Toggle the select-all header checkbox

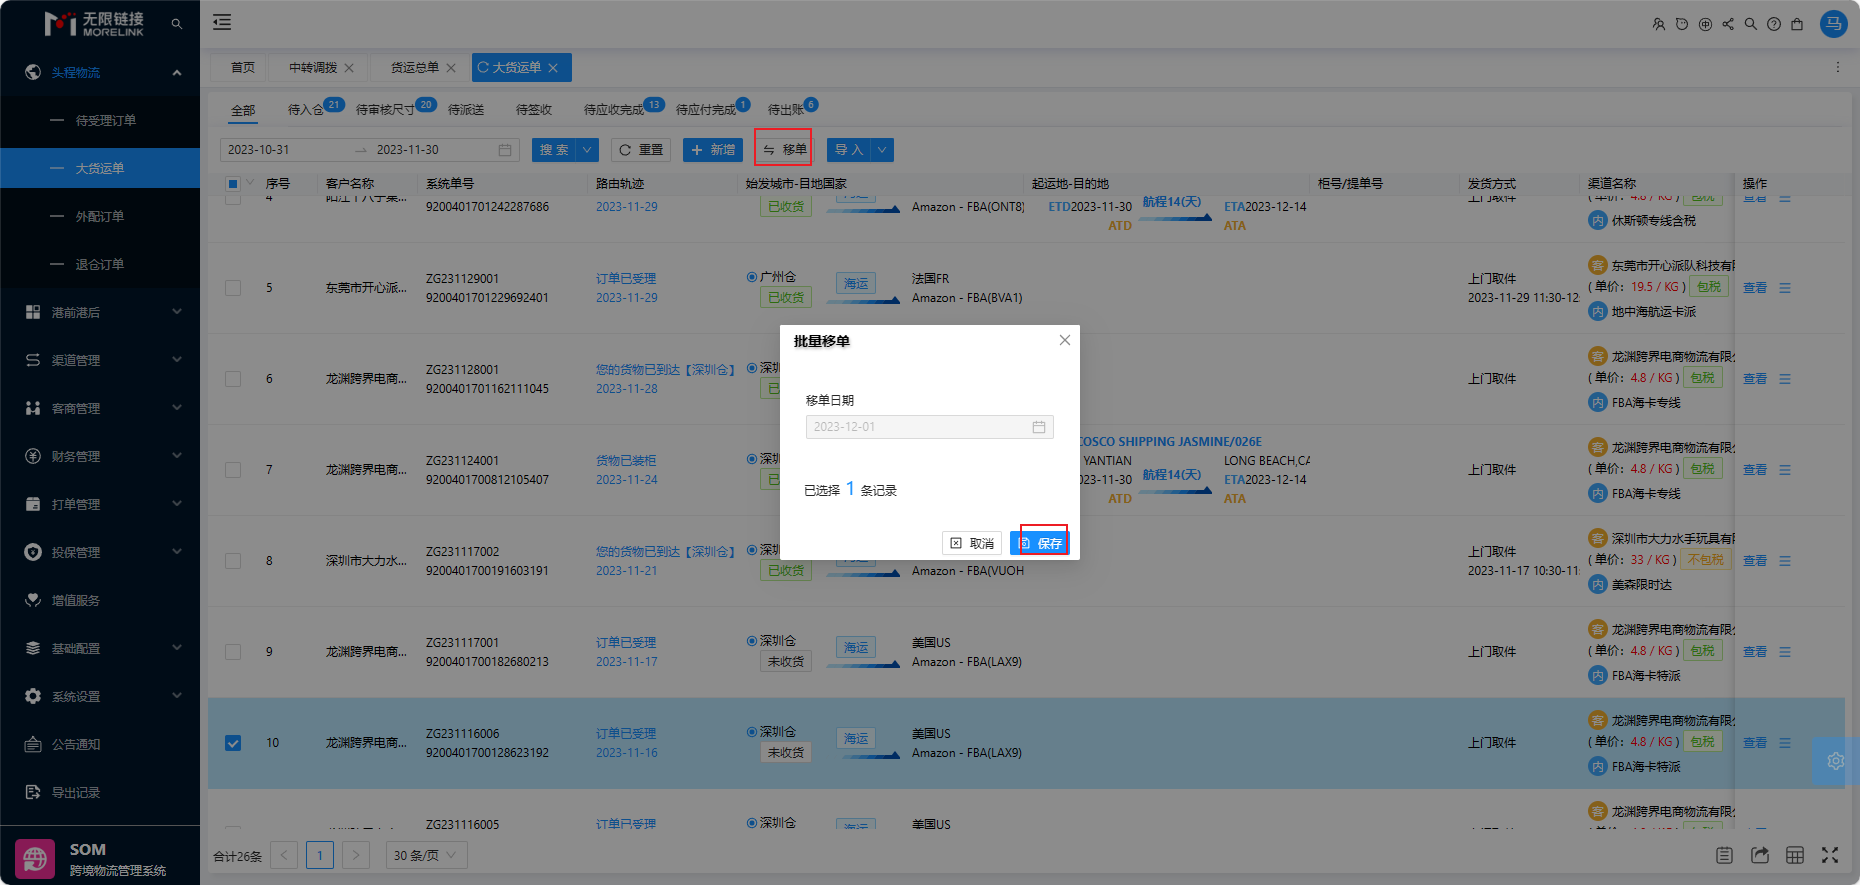click(x=233, y=183)
